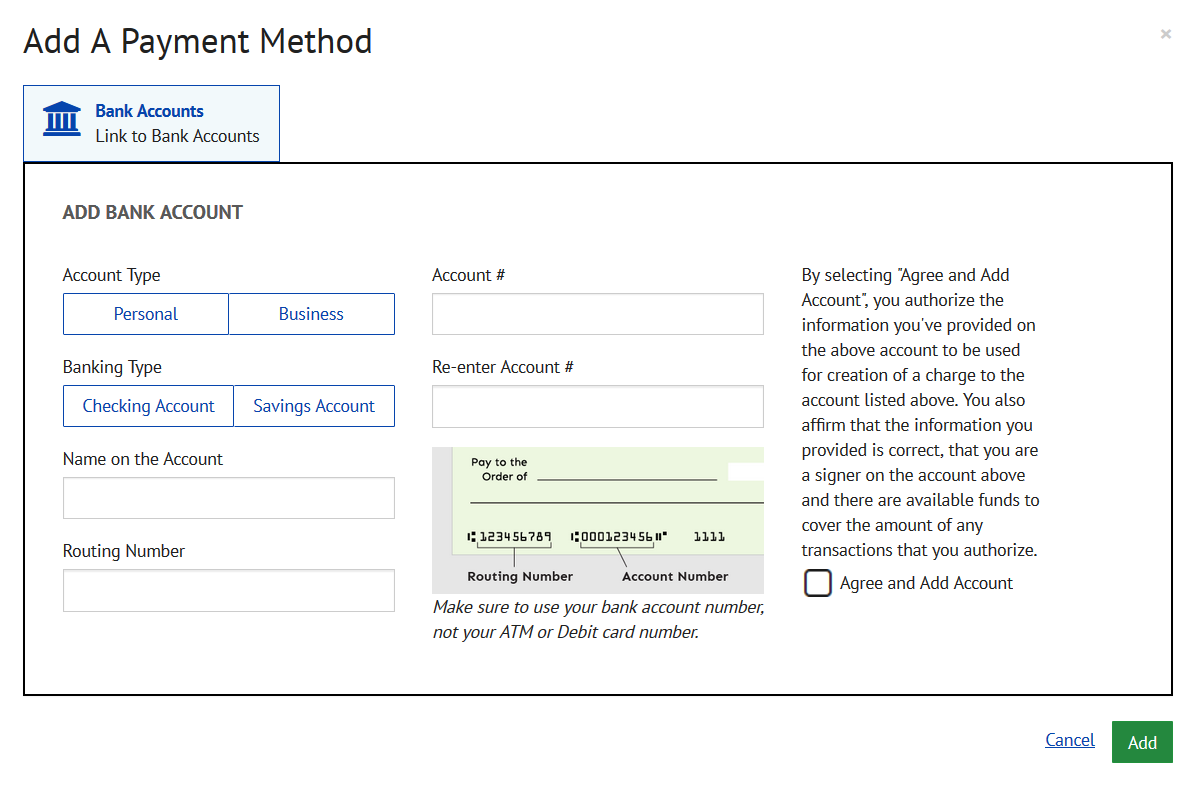Choose Checking Account banking type

pos(149,406)
